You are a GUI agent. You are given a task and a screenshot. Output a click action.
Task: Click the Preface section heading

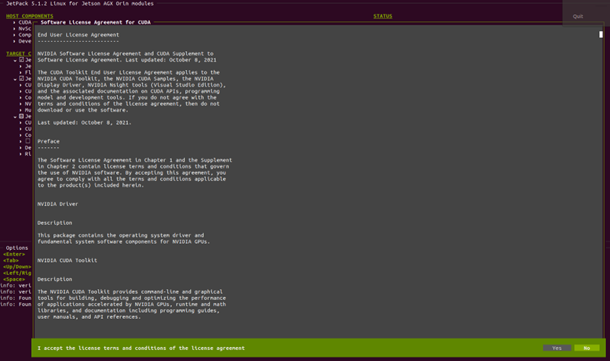(x=49, y=142)
